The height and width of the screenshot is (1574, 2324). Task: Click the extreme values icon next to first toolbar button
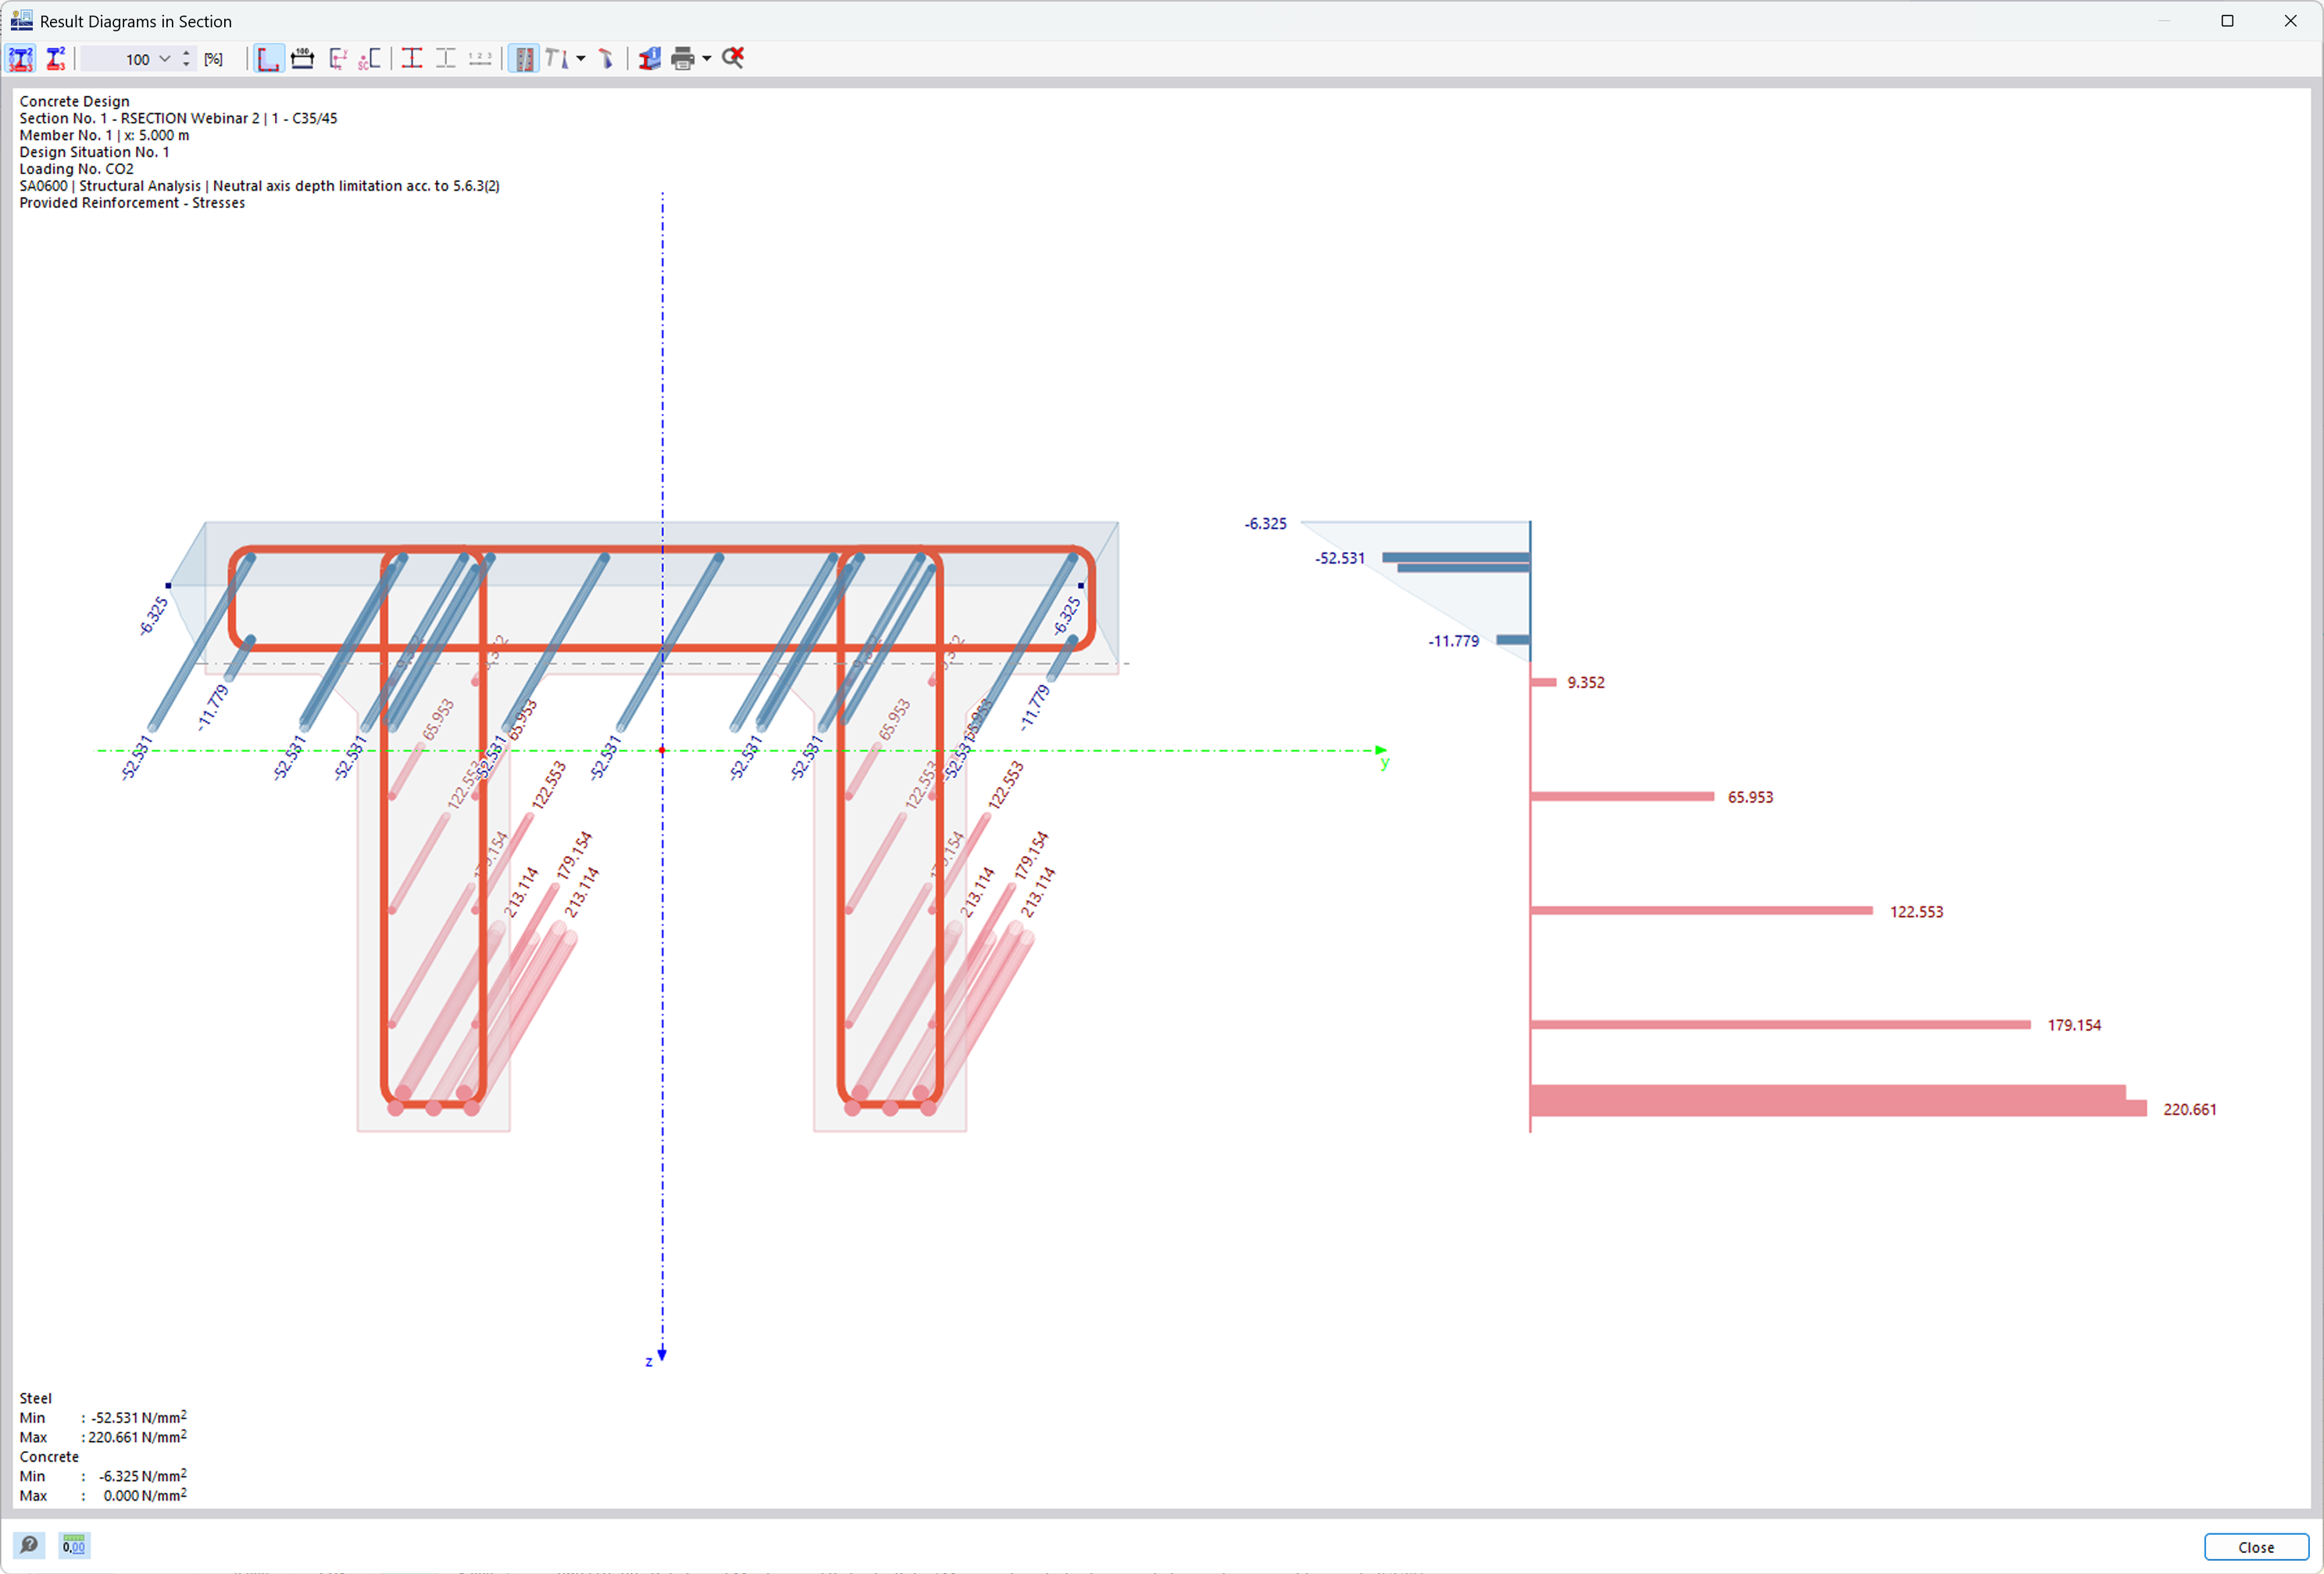coord(56,59)
